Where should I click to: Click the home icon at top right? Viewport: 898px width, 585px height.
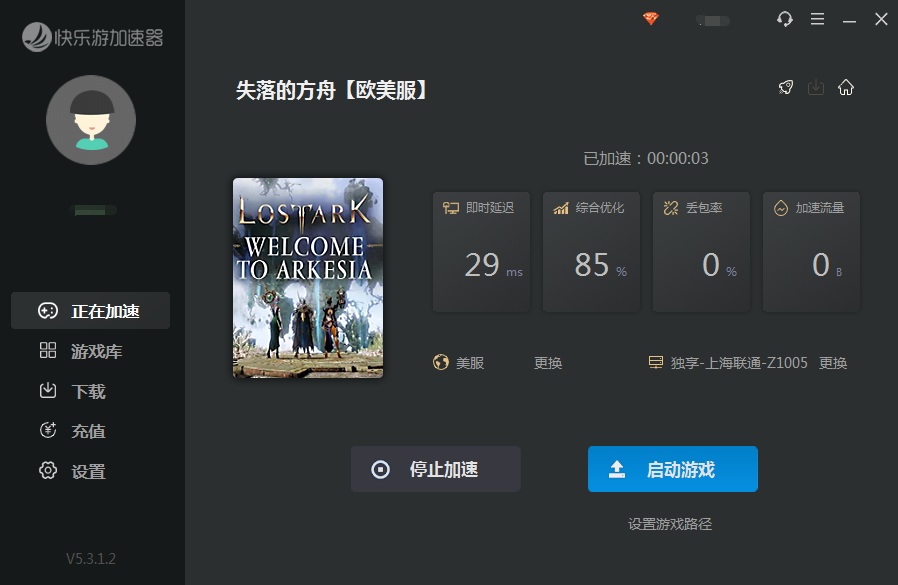coord(846,87)
